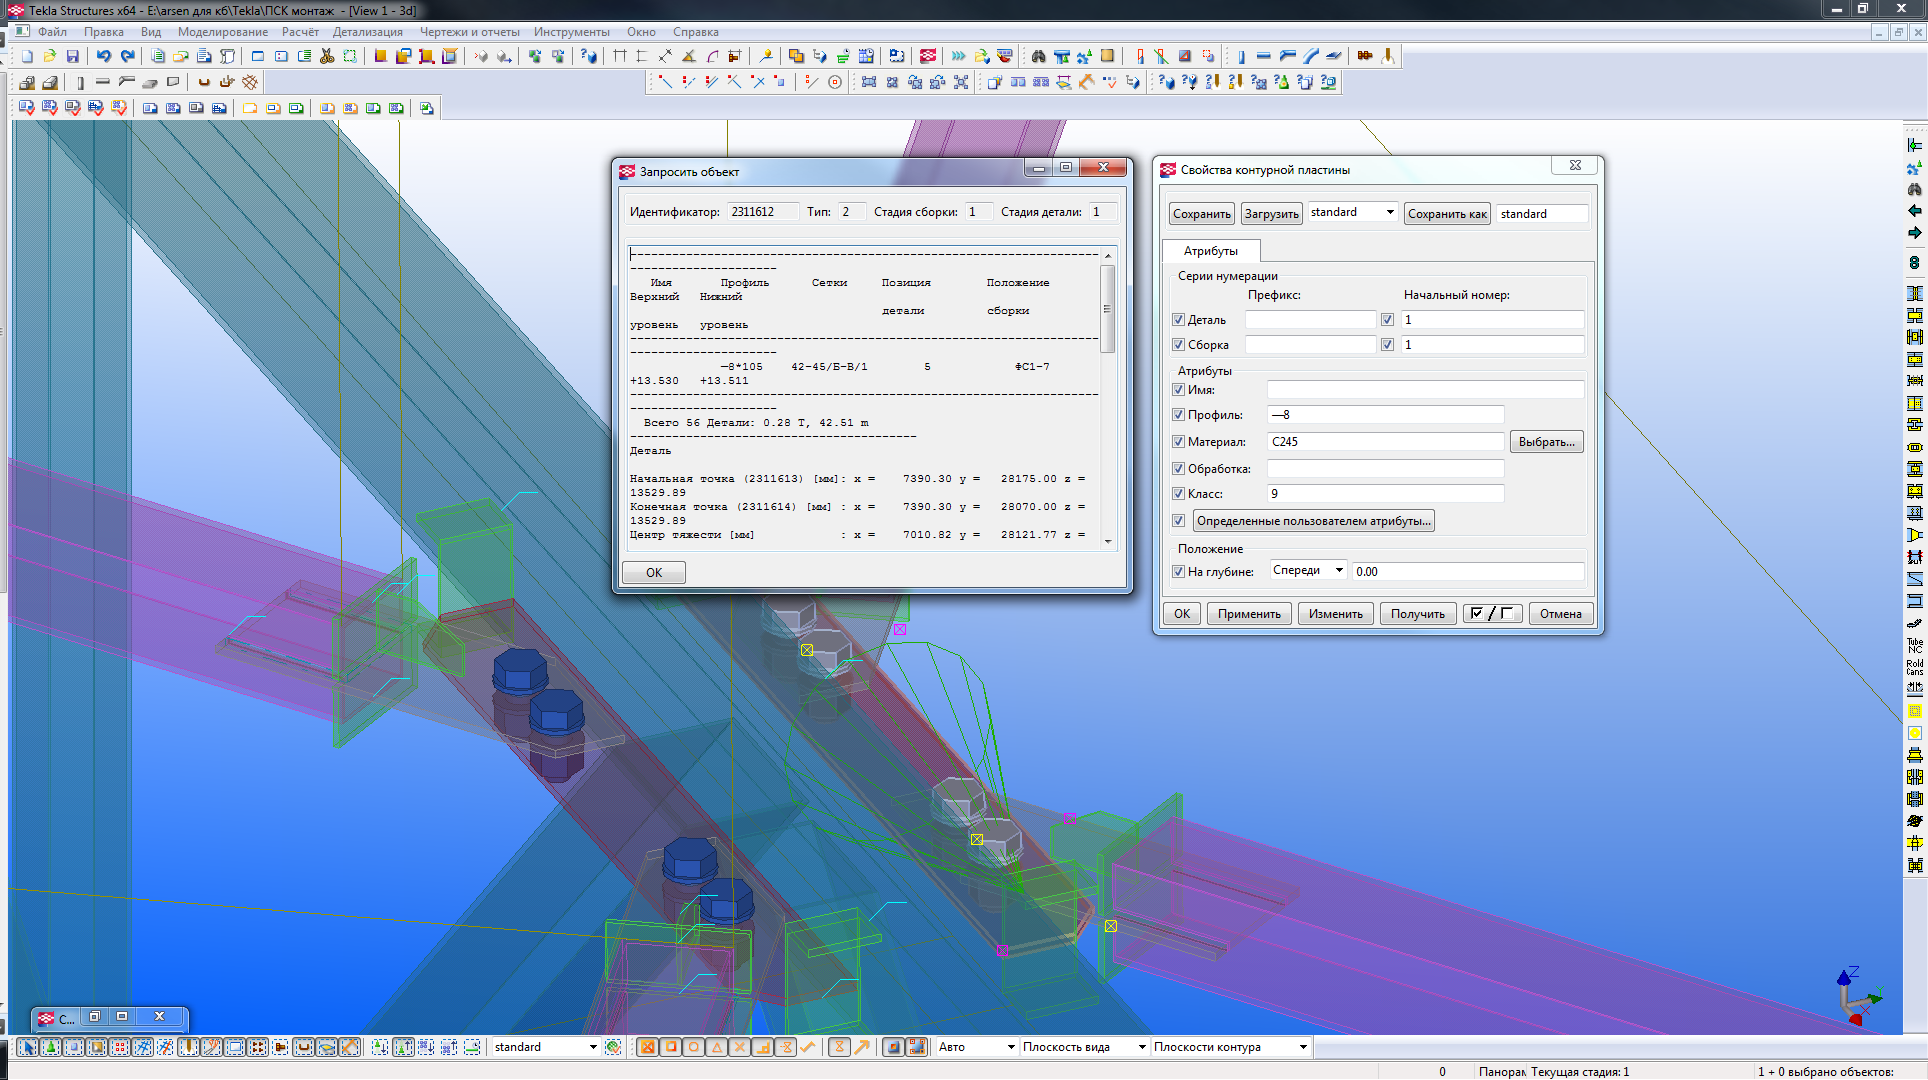Click the Изменить button
Screen dimensions: 1928x1080
coord(1335,614)
